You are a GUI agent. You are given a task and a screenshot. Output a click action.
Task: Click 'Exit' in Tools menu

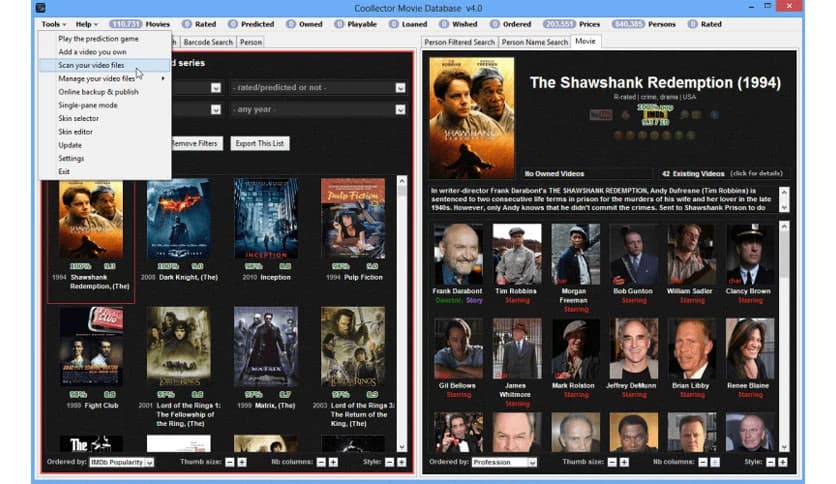point(105,172)
